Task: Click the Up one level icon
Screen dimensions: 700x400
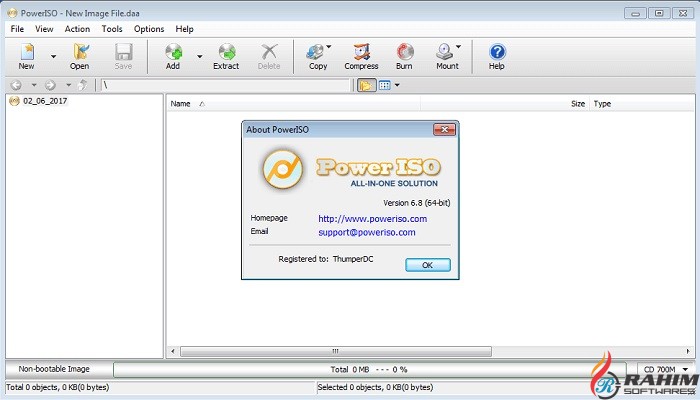Action: point(83,85)
